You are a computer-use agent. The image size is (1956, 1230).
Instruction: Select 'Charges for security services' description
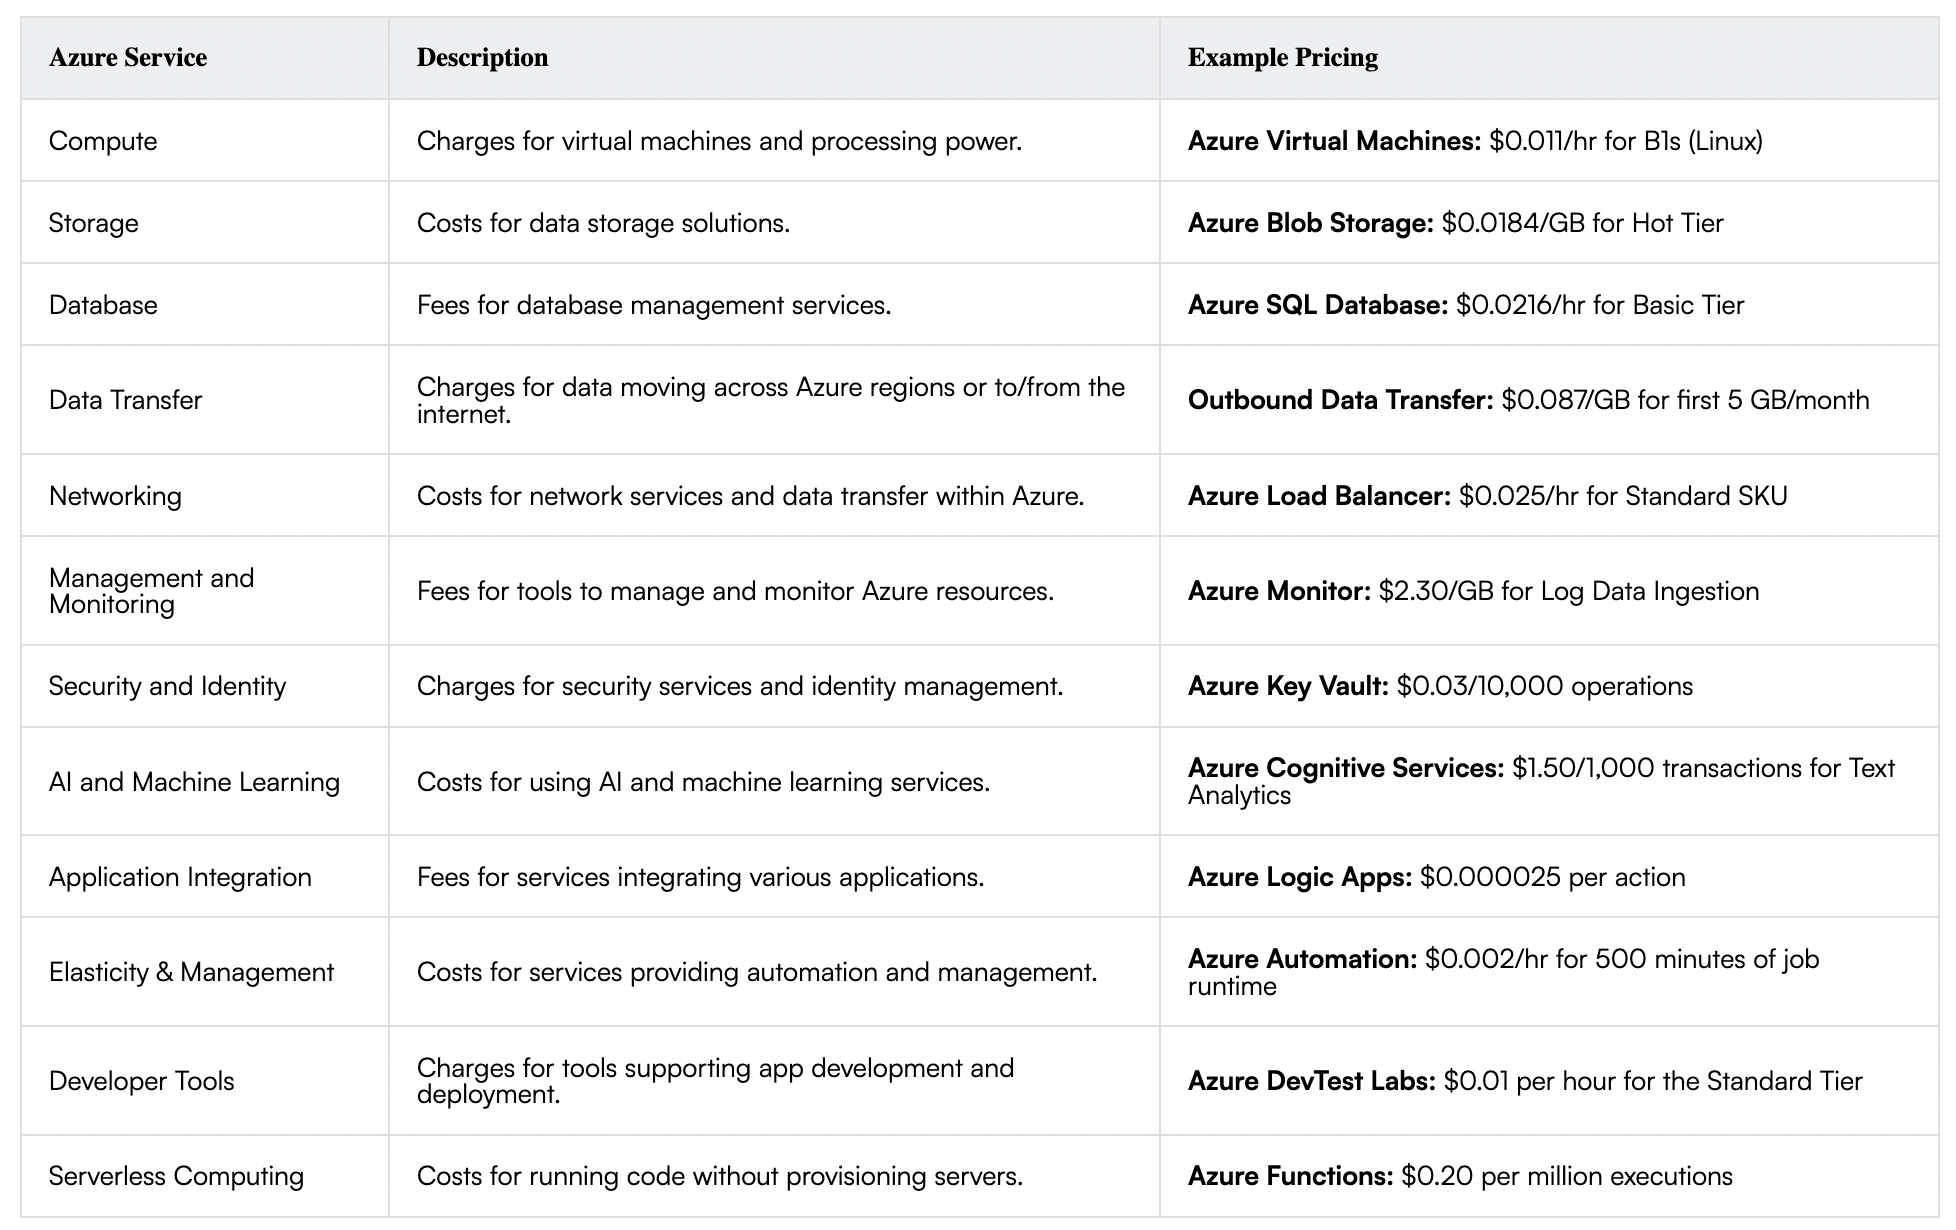coord(740,686)
